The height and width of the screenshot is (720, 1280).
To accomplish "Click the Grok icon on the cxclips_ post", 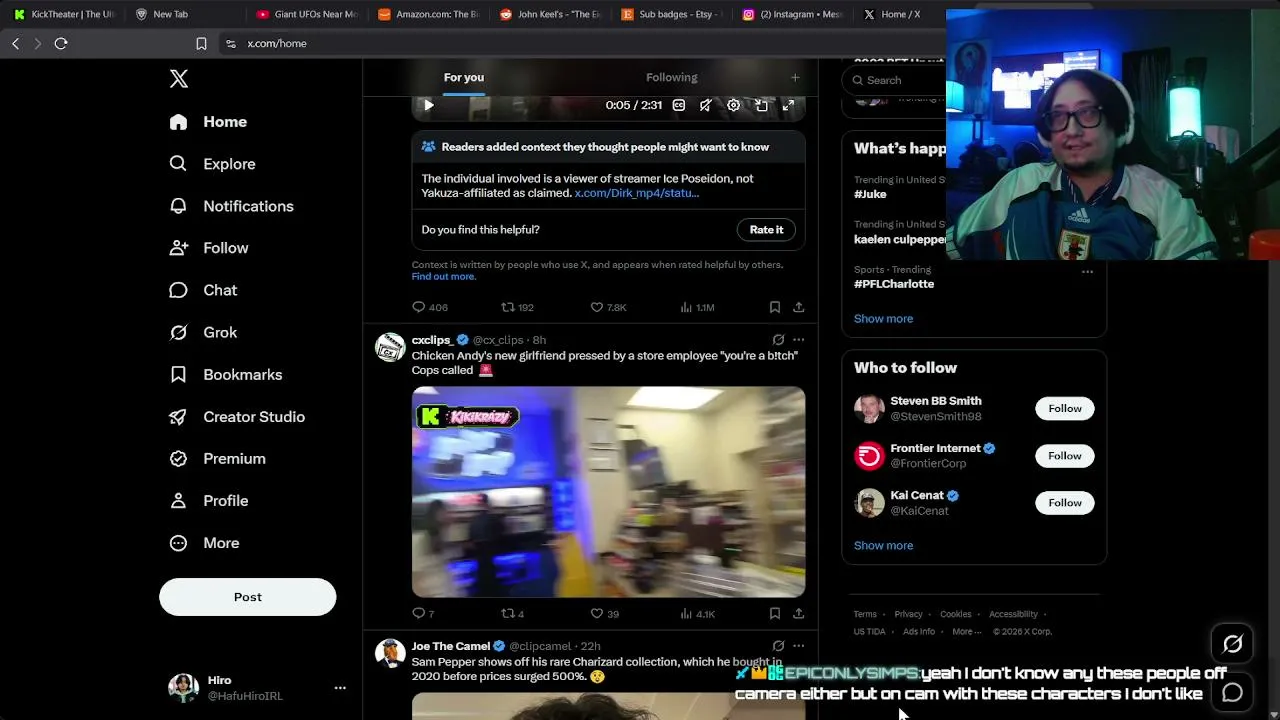I will (778, 340).
